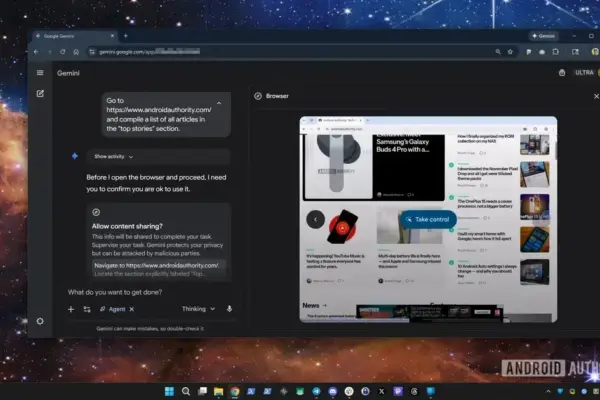The height and width of the screenshot is (400, 600).
Task: Open site info icon in address bar
Action: [92, 52]
